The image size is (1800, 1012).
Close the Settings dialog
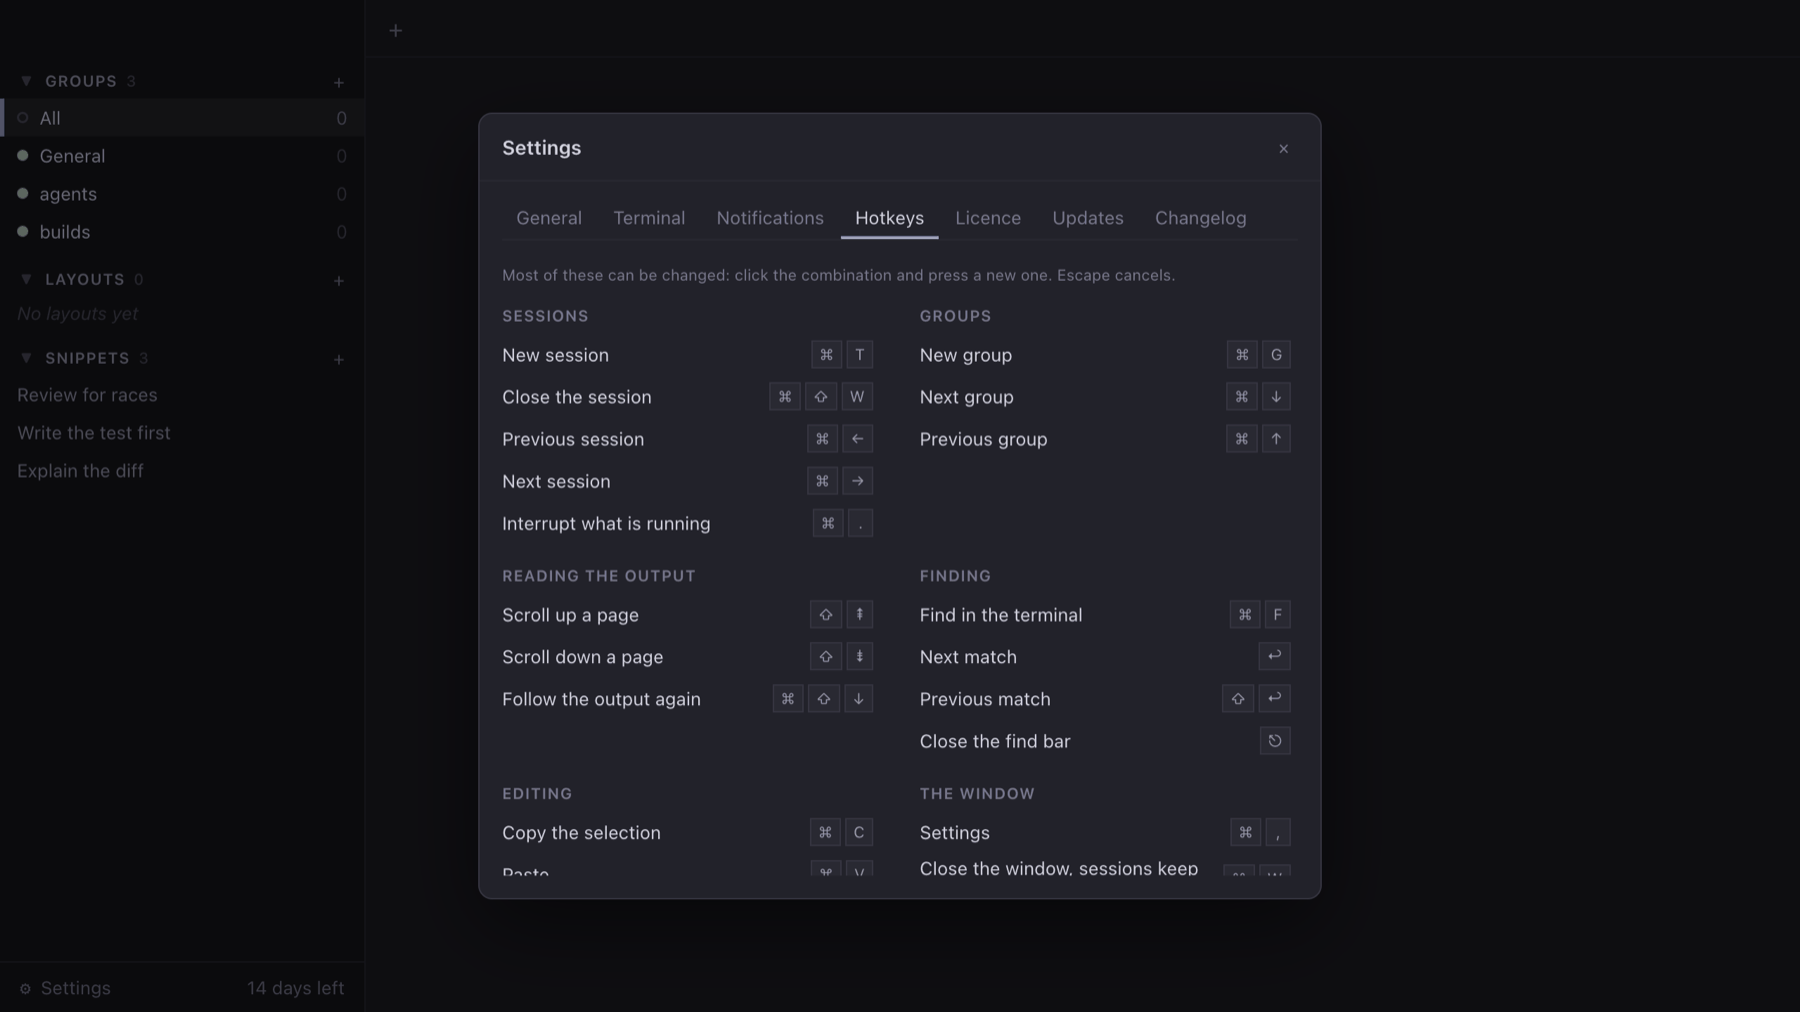pos(1284,149)
